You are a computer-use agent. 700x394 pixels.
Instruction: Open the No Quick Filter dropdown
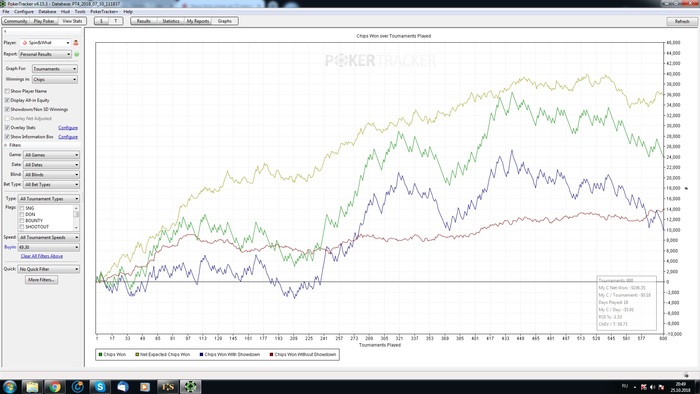49,269
